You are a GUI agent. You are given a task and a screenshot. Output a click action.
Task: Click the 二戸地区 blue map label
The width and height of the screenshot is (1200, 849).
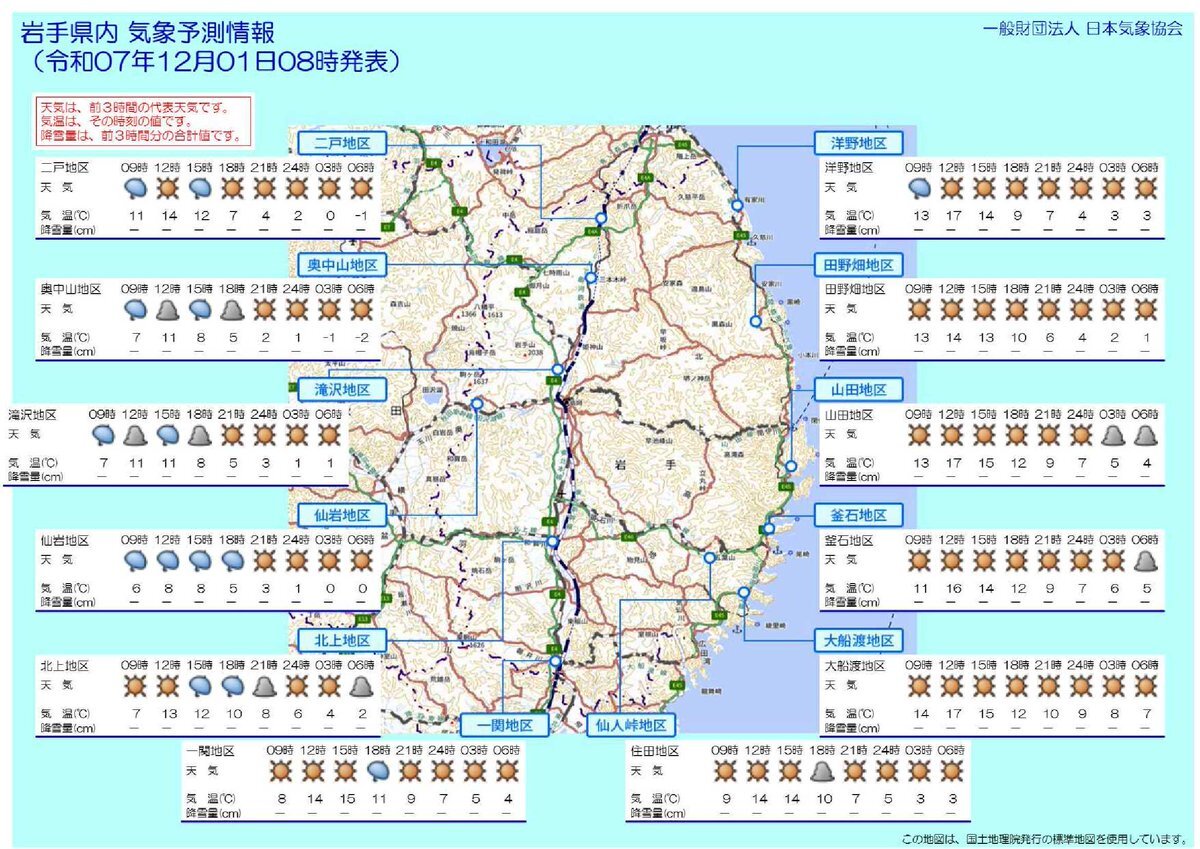(341, 141)
